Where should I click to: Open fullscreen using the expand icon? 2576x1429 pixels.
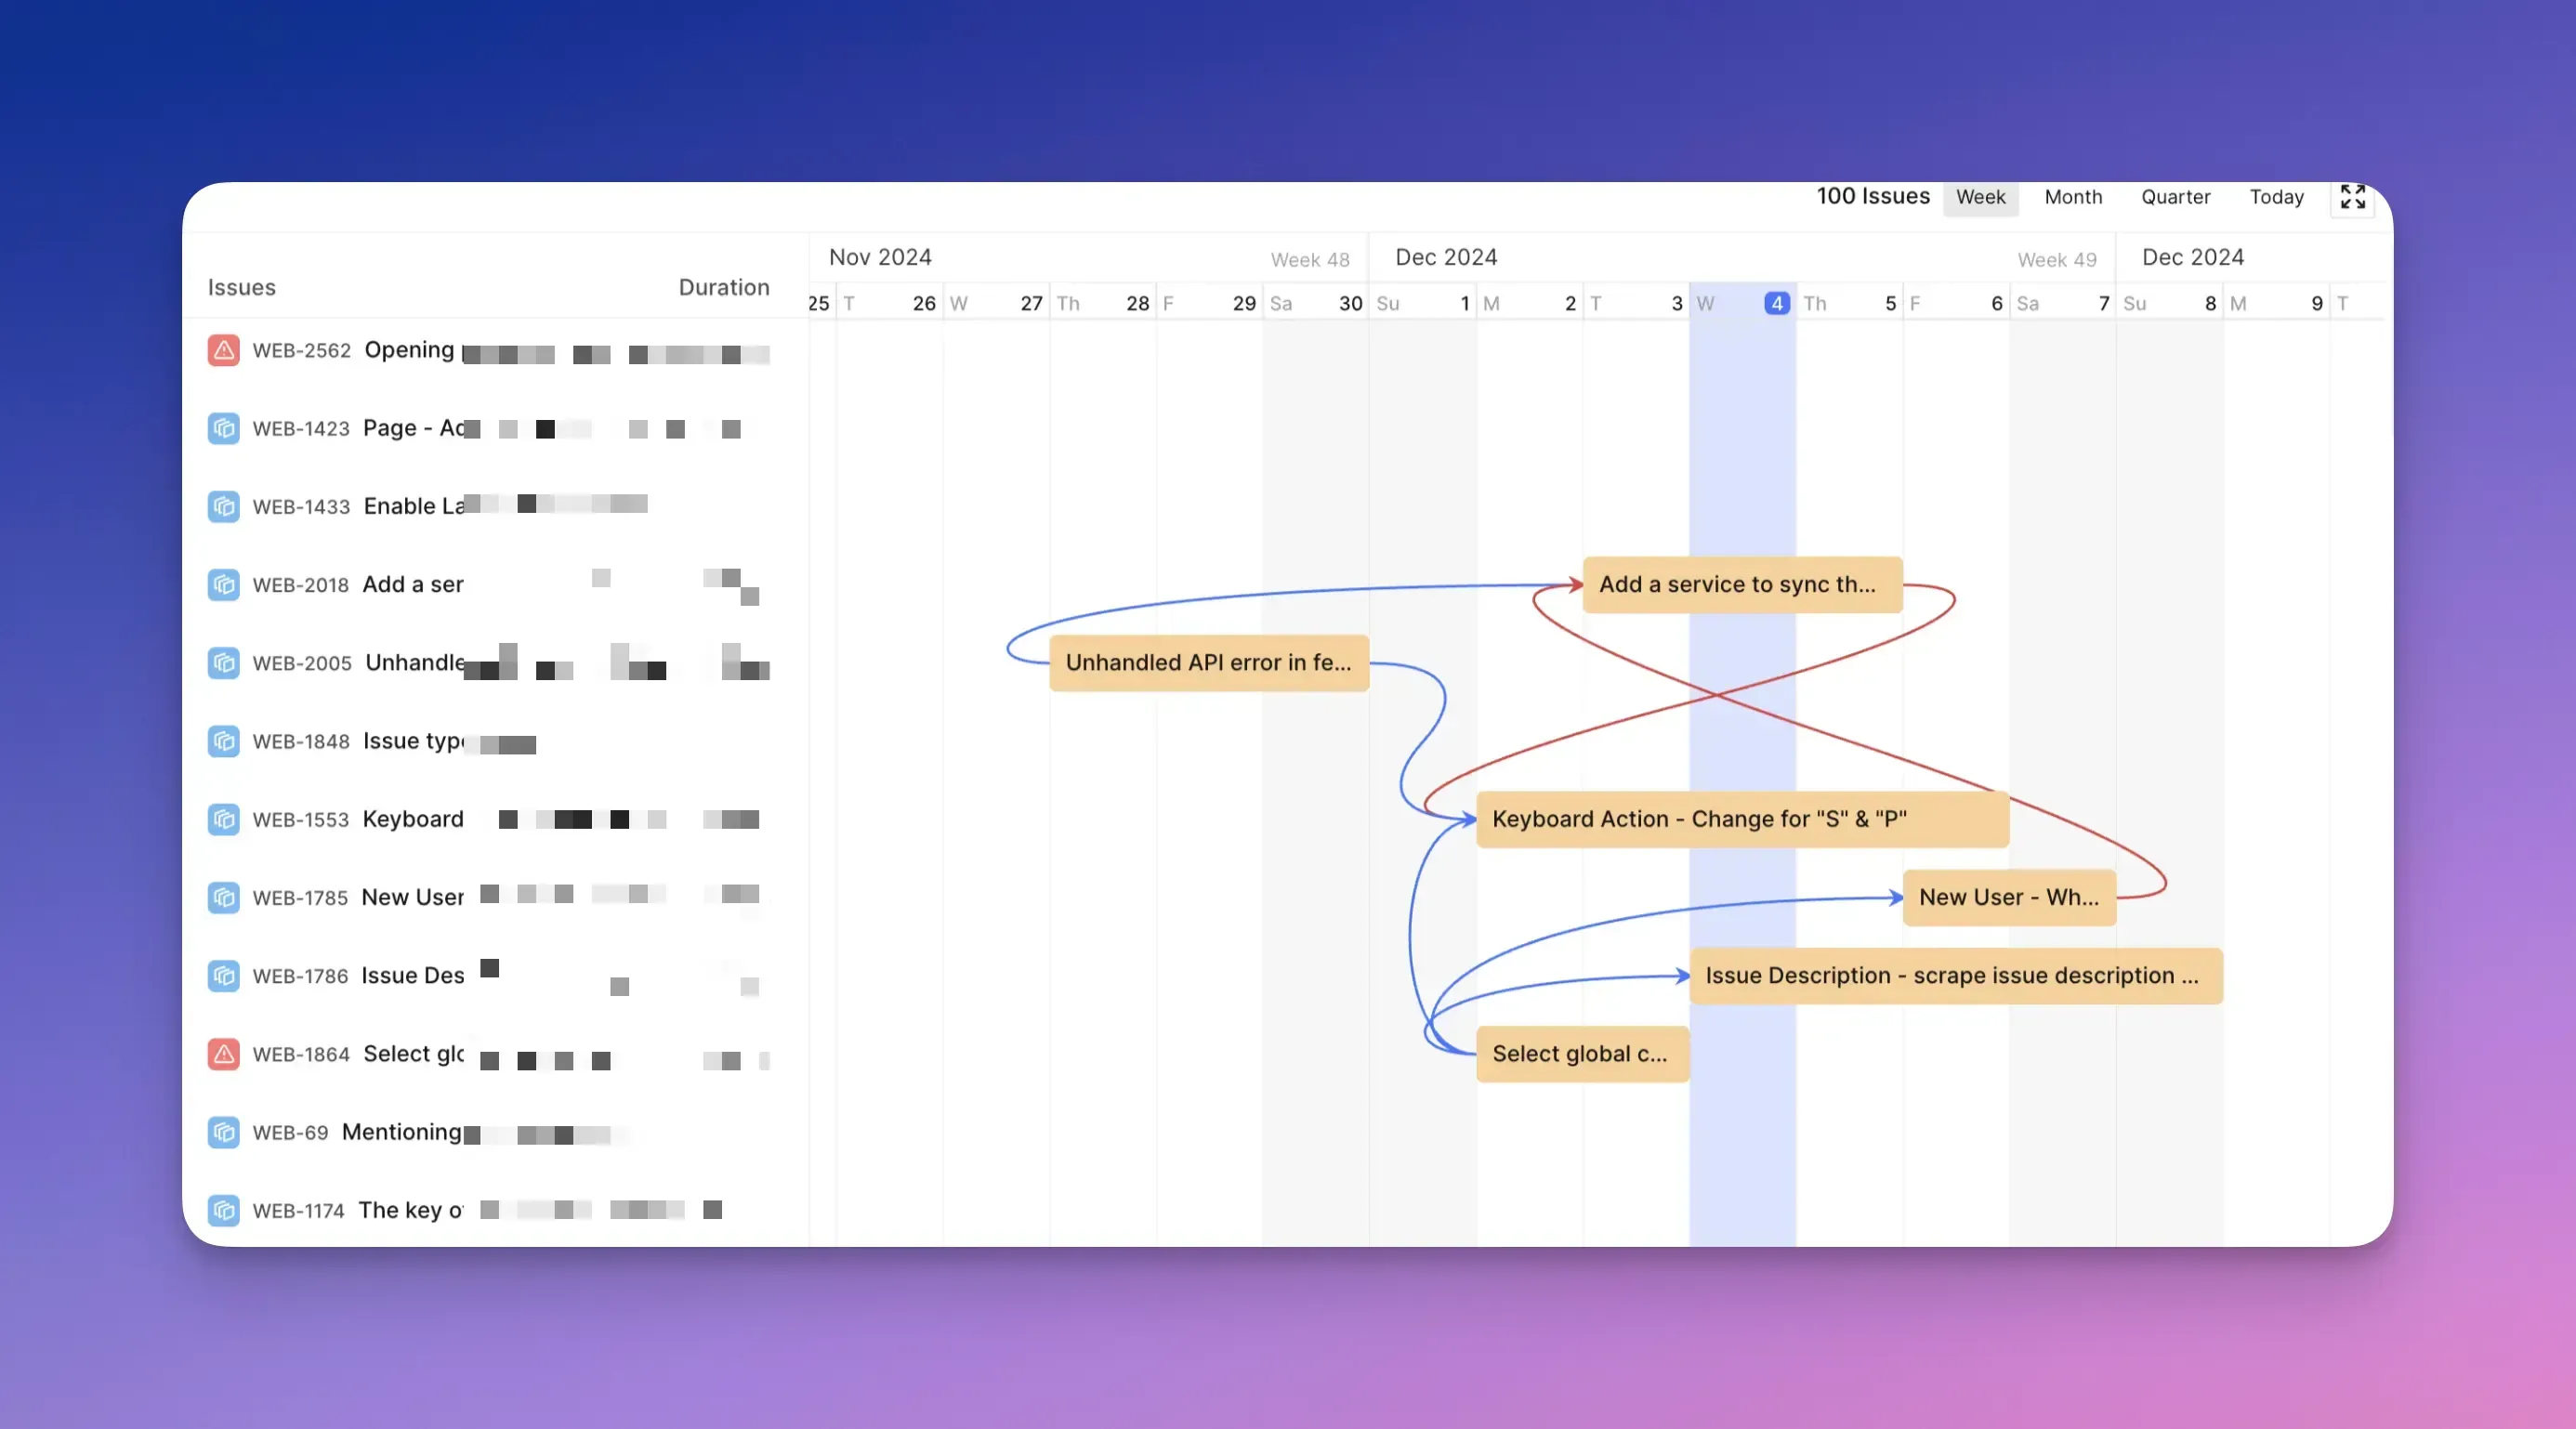pos(2352,197)
